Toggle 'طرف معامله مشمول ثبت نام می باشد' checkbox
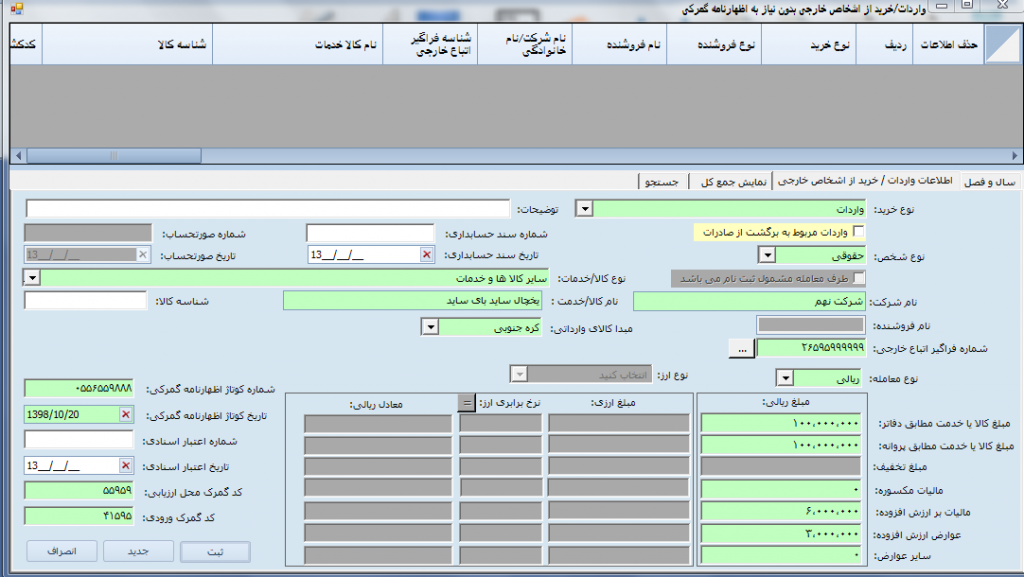Image resolution: width=1024 pixels, height=577 pixels. (x=859, y=278)
